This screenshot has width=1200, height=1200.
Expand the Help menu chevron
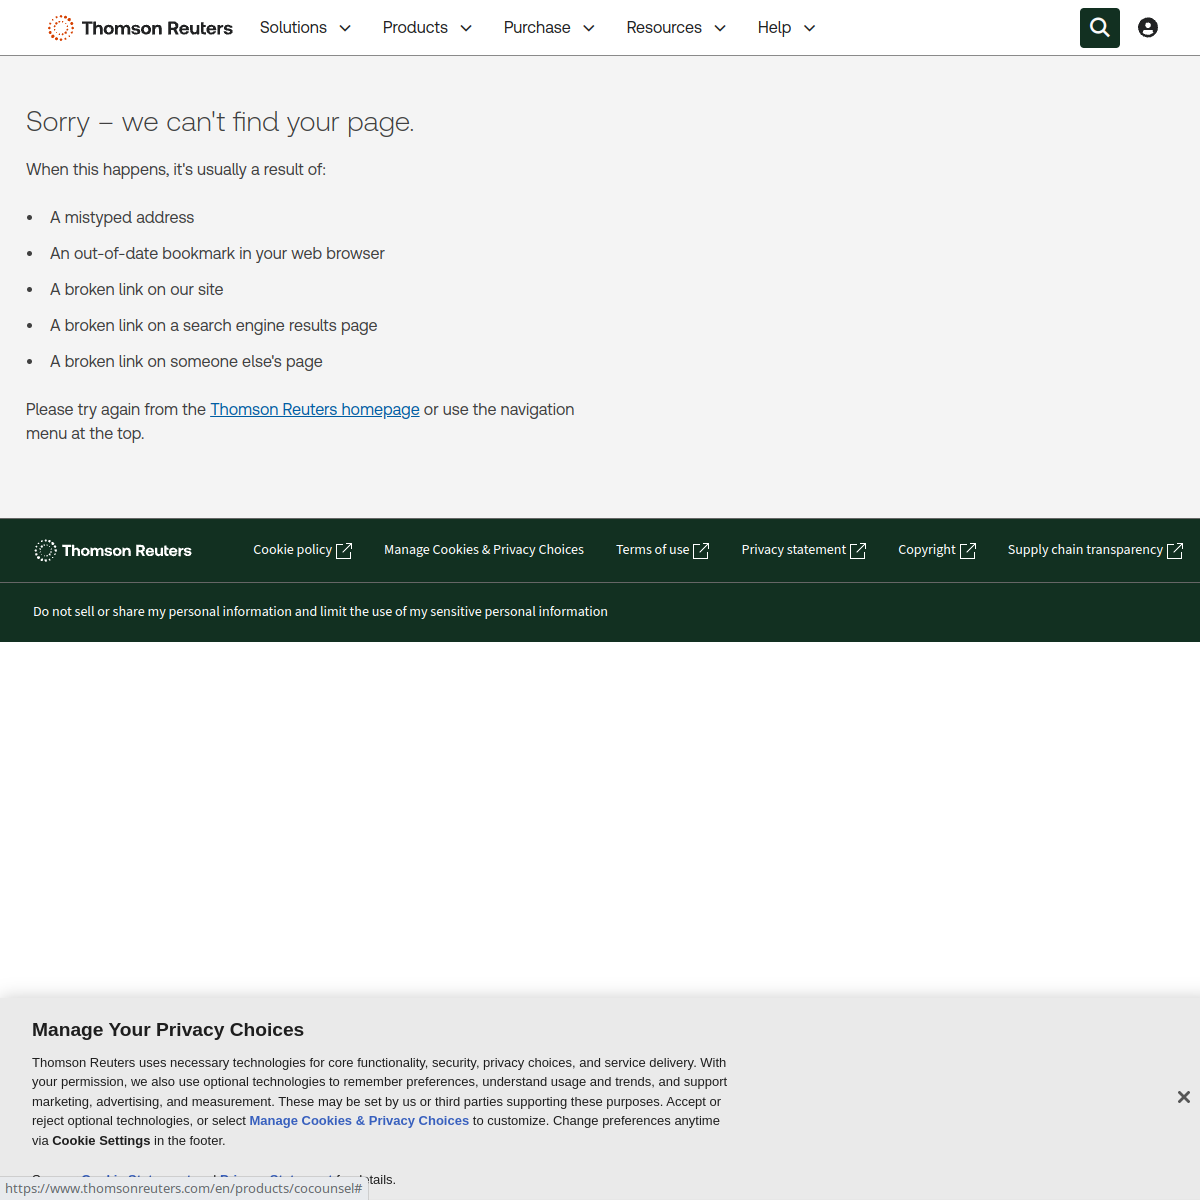[x=810, y=28]
